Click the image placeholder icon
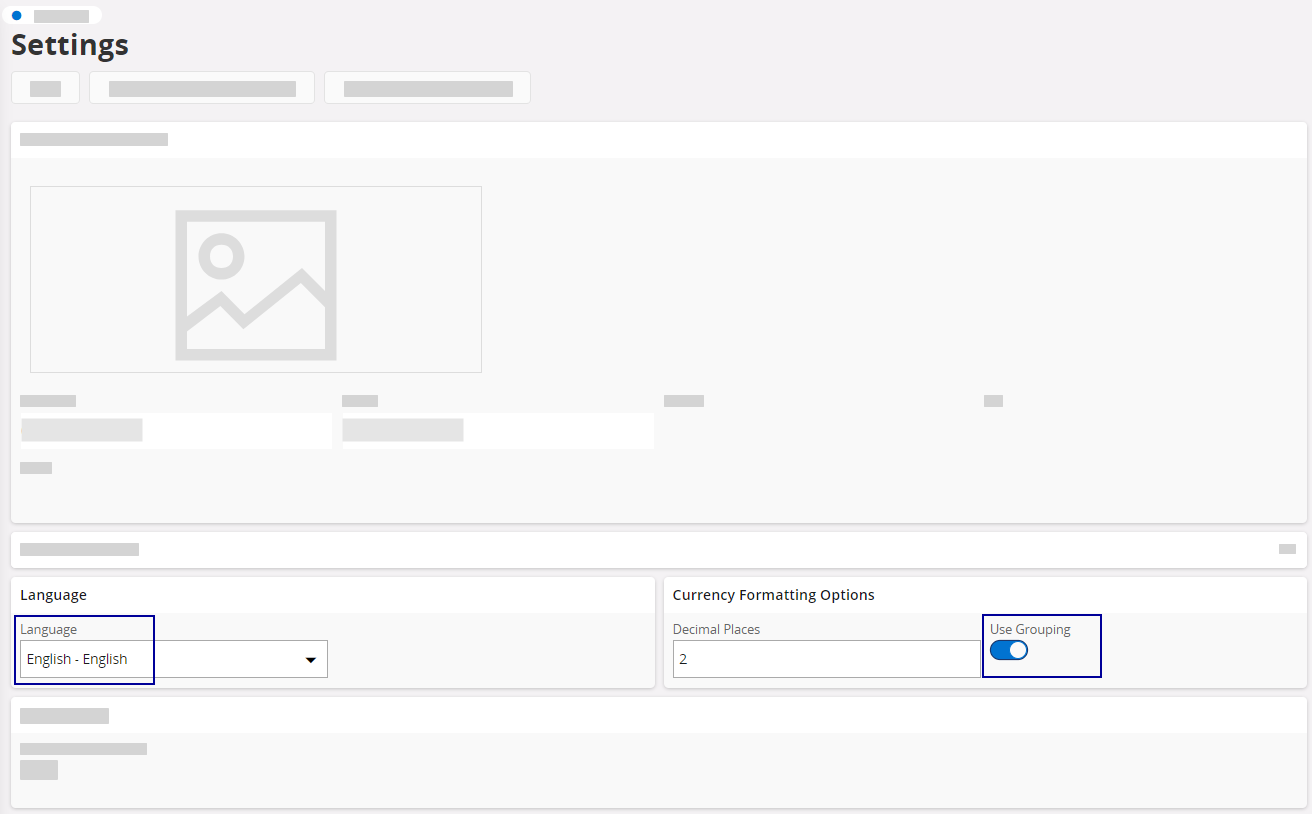 click(256, 284)
